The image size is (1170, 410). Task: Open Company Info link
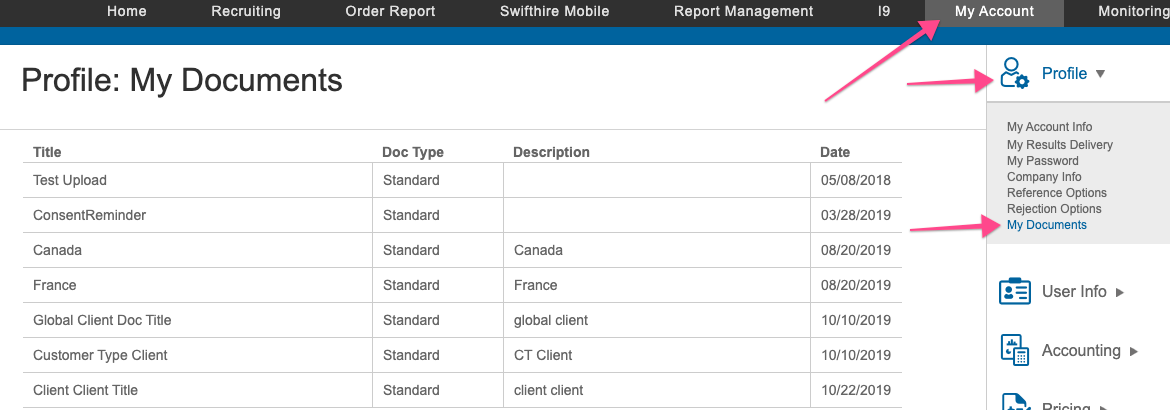(x=1044, y=177)
